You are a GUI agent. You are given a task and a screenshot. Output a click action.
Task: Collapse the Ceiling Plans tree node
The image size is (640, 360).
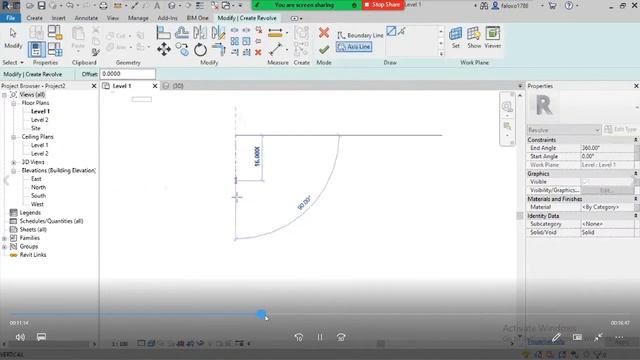point(13,137)
